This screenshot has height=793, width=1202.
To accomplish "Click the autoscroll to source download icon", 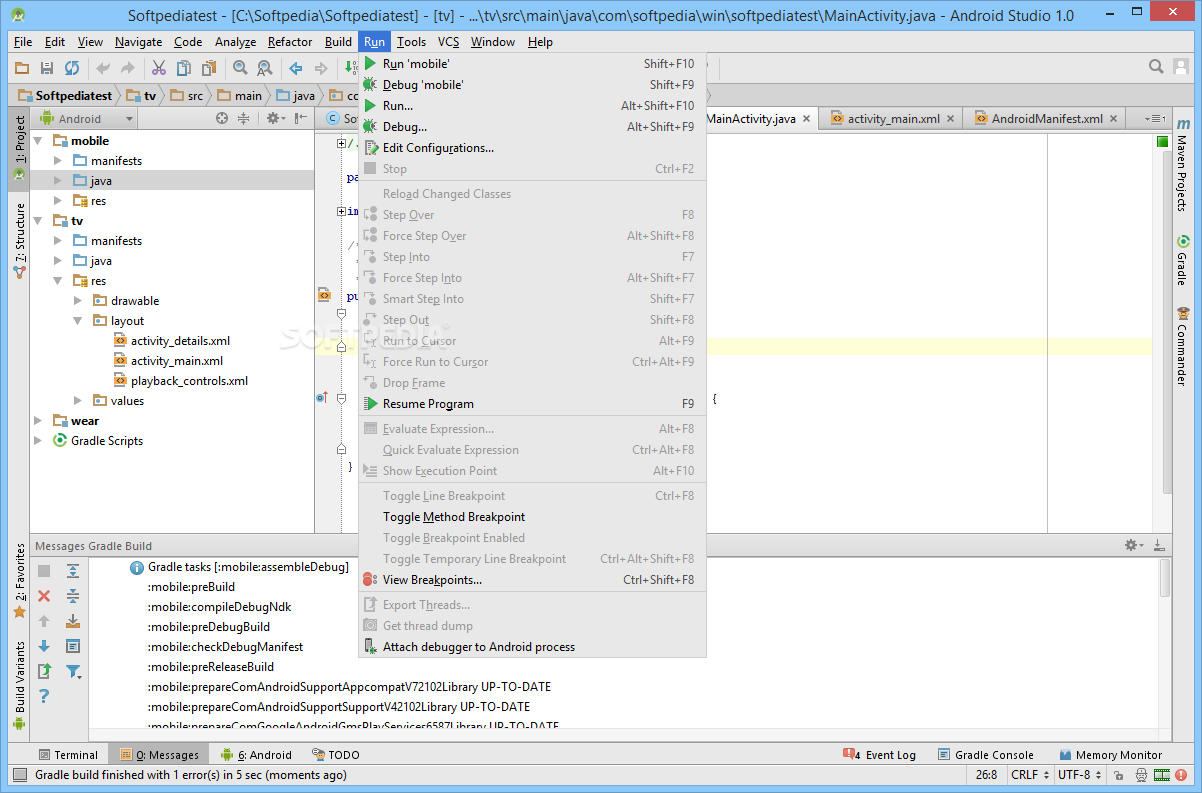I will [73, 621].
